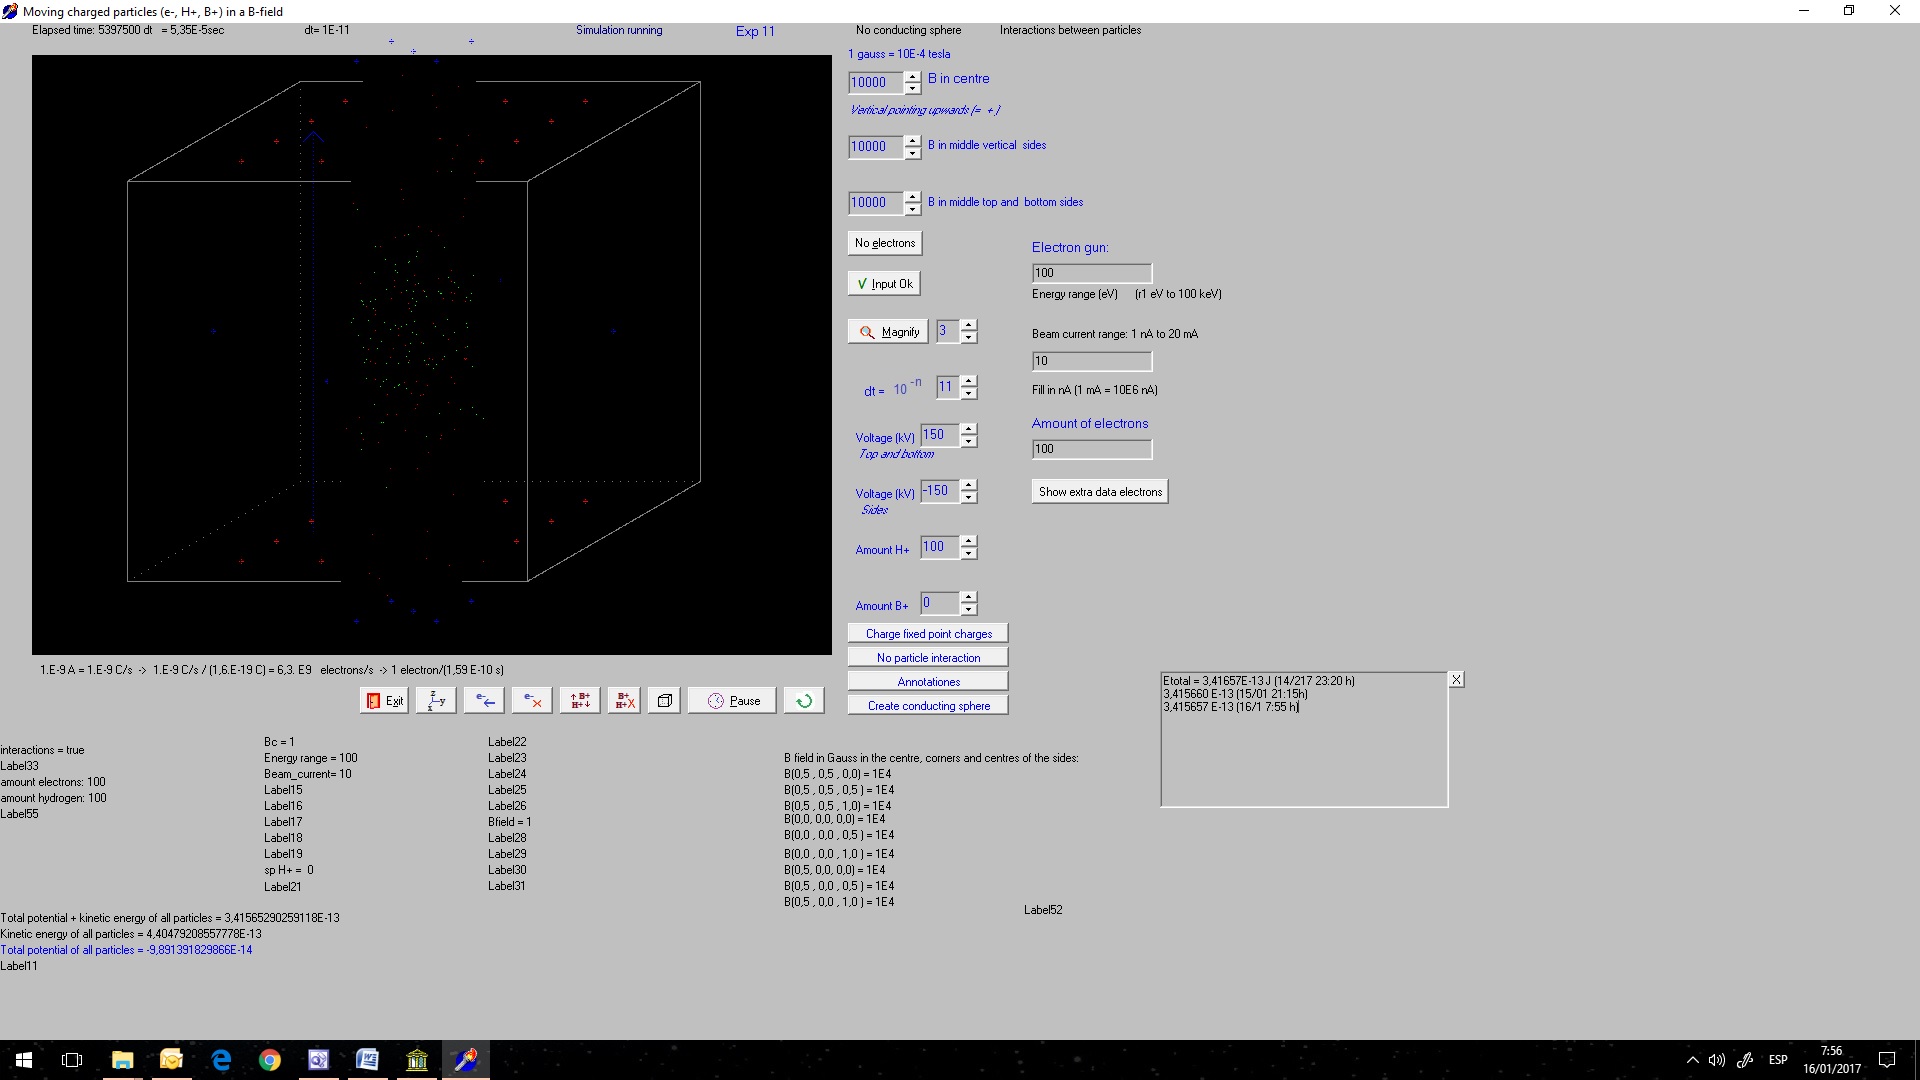This screenshot has height=1080, width=1920.
Task: Click the electron inject arrow icon
Action: tap(484, 701)
